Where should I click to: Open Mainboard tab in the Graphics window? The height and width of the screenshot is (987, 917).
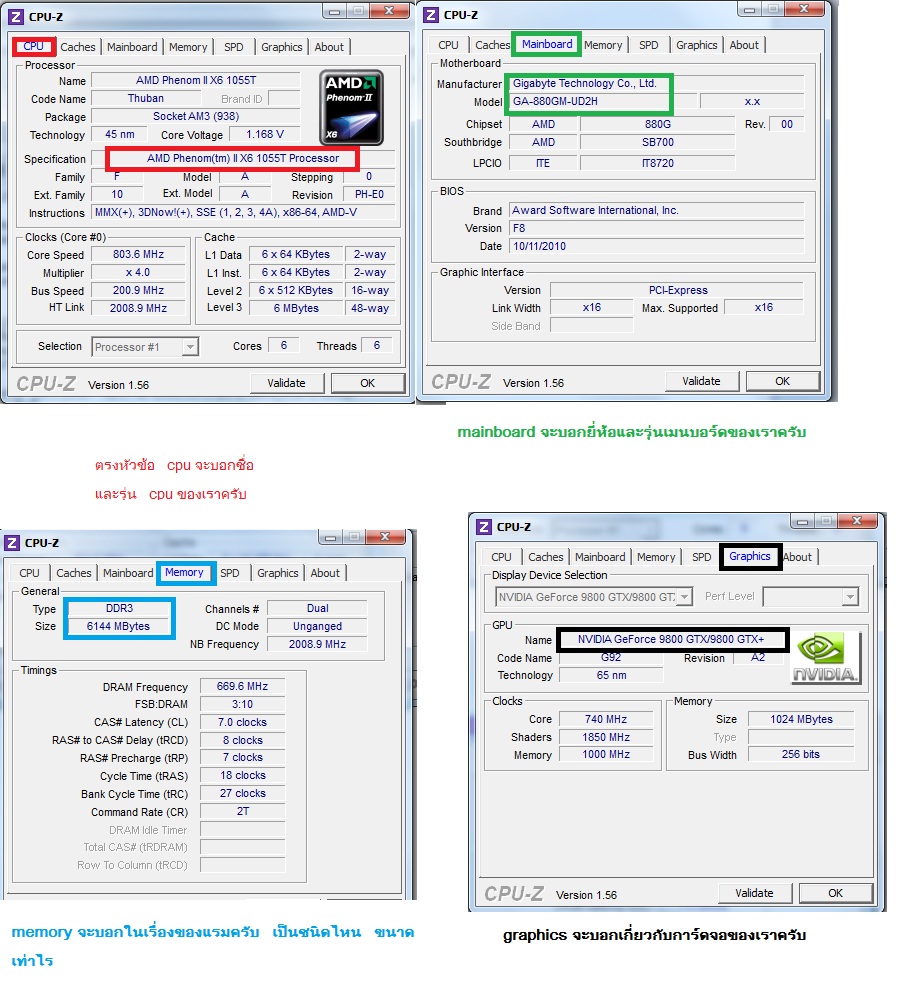coord(600,557)
